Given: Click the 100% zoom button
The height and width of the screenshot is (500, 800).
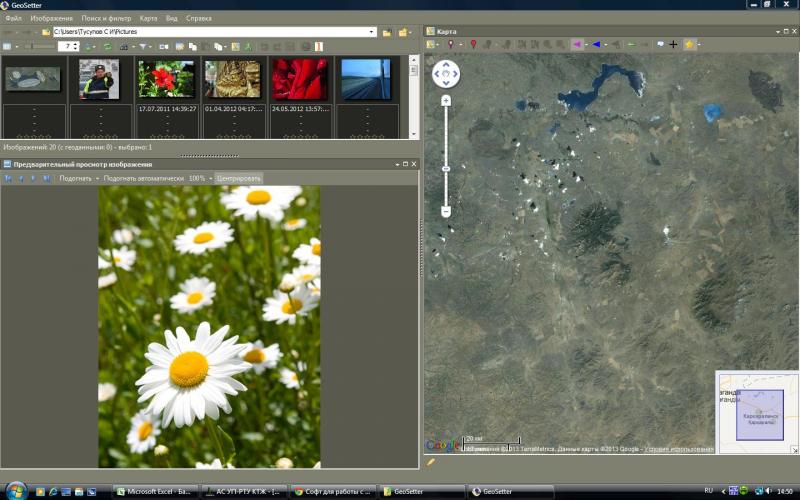Looking at the screenshot, I should pyautogui.click(x=196, y=179).
